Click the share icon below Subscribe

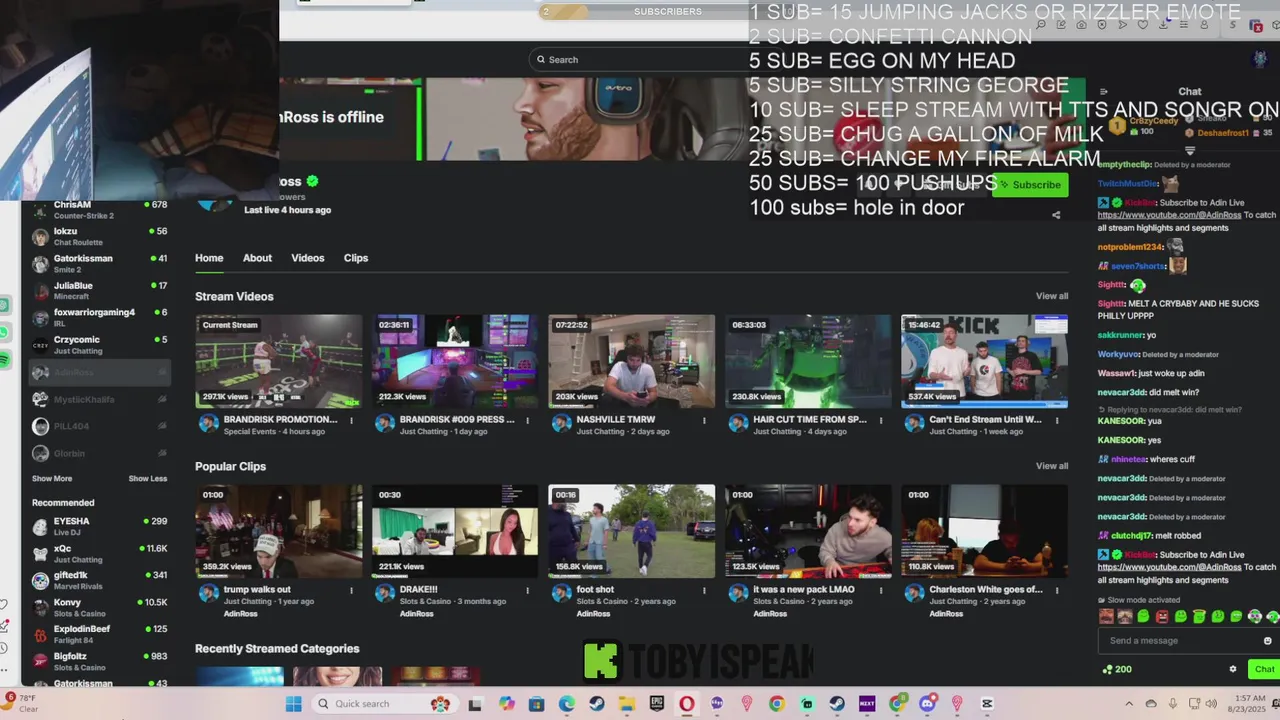click(x=1056, y=214)
